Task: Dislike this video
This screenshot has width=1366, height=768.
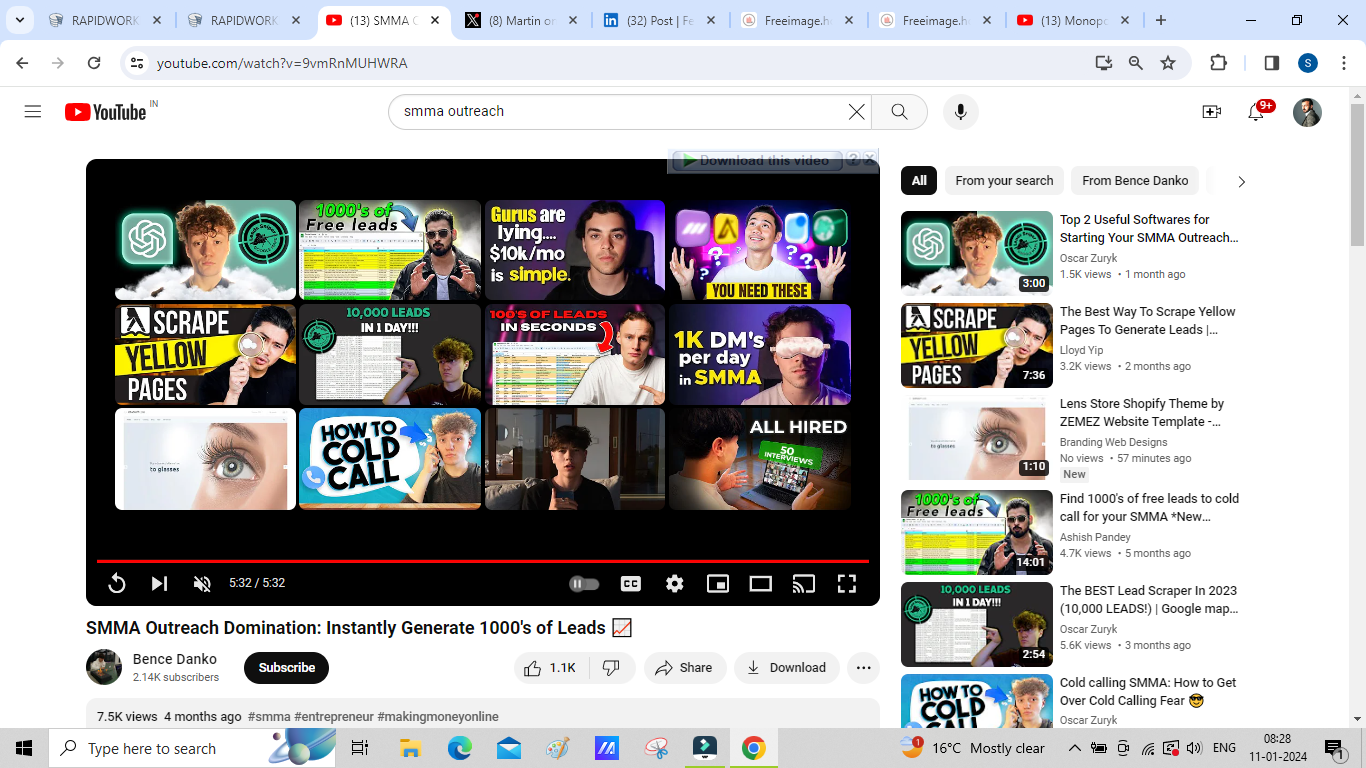Action: pyautogui.click(x=612, y=668)
